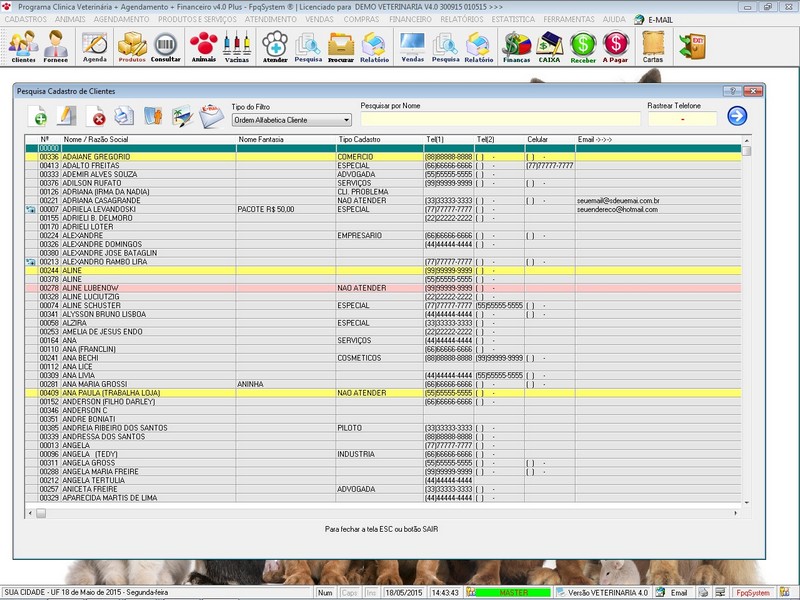Open the Fornece suppliers icon

56,46
